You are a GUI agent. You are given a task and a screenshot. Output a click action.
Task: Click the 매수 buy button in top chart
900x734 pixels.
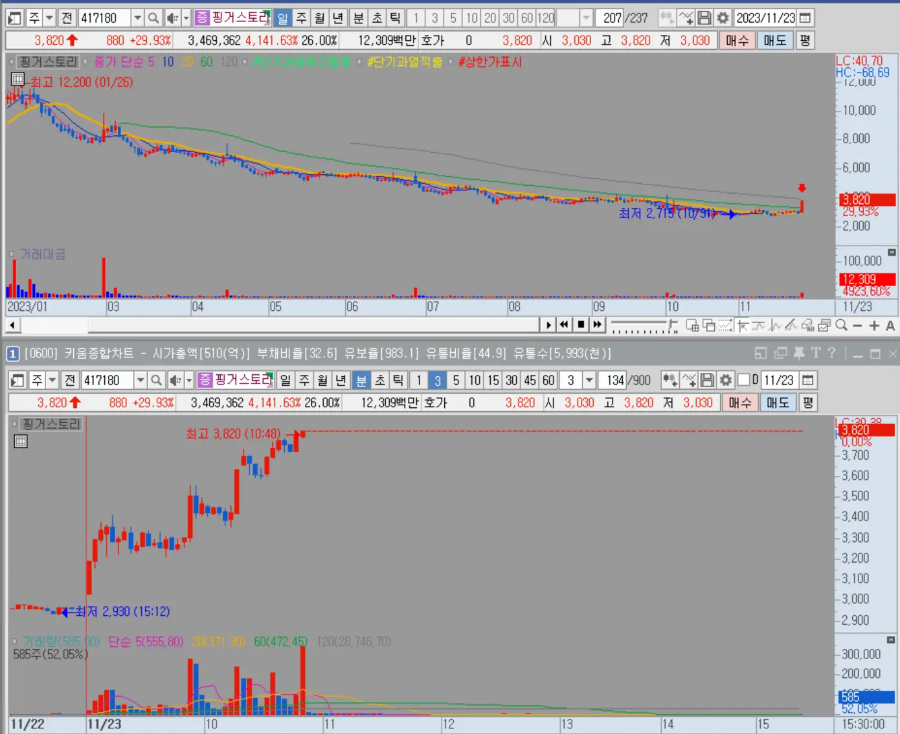click(737, 41)
